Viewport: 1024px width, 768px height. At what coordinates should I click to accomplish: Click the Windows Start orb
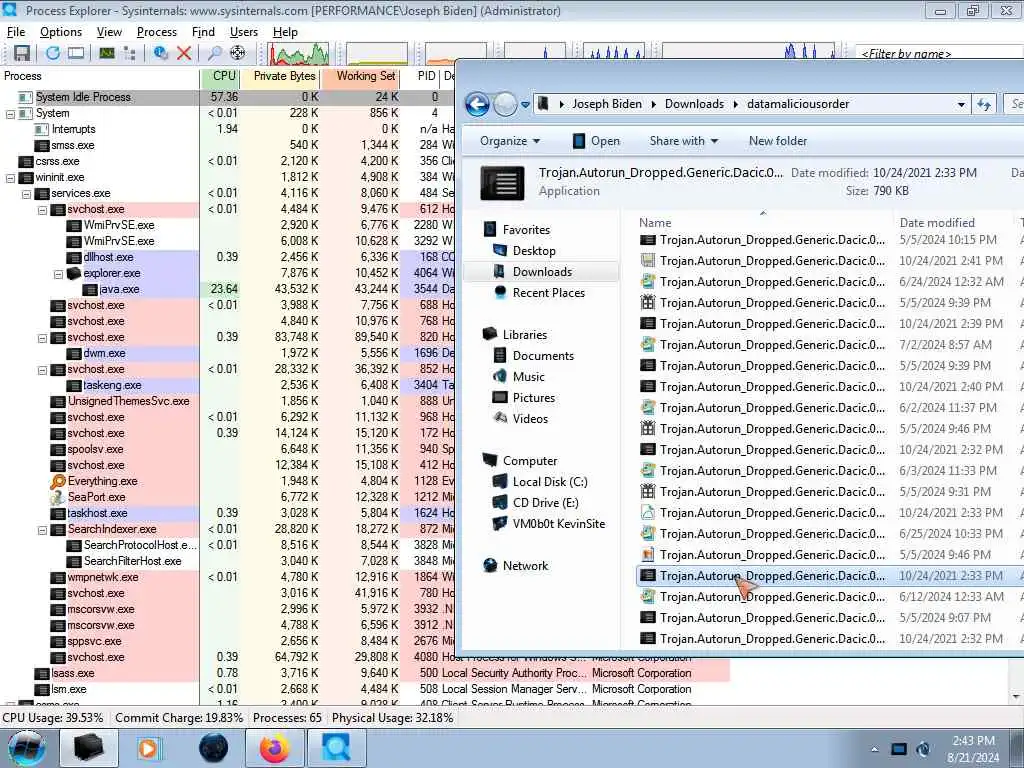coord(27,748)
